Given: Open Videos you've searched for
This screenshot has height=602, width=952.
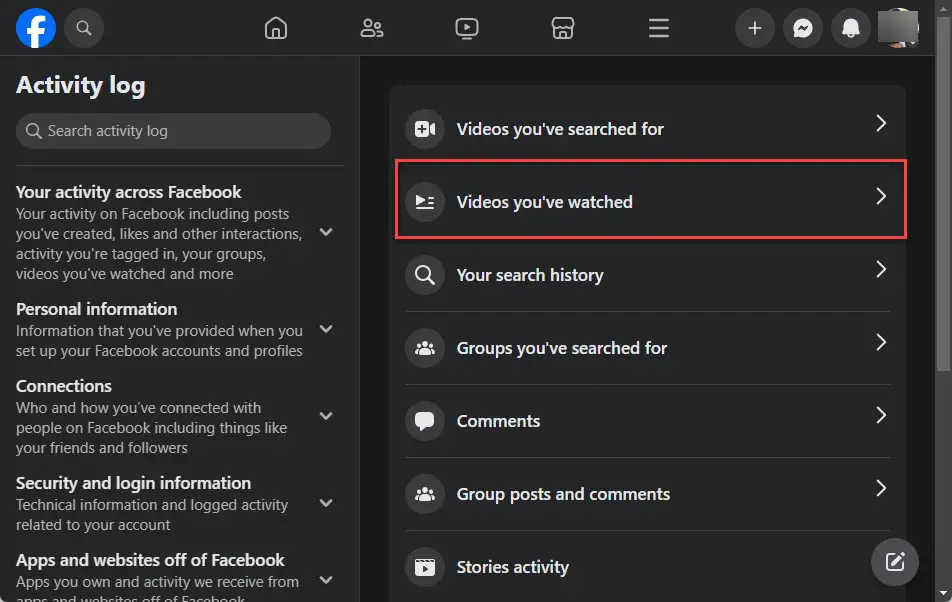Looking at the screenshot, I should coord(647,129).
